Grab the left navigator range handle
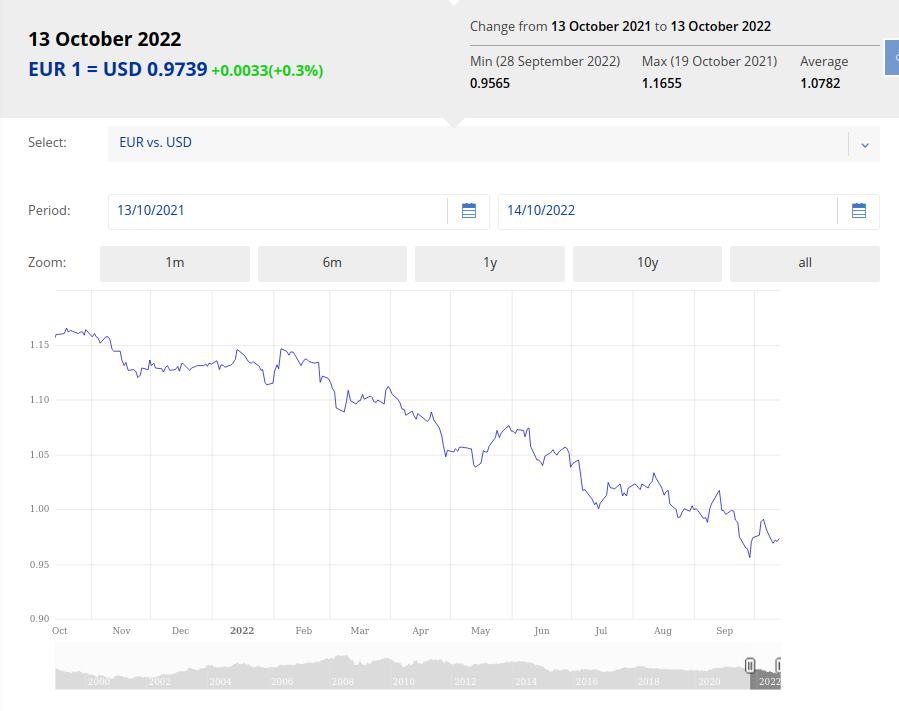Image resolution: width=899 pixels, height=711 pixels. click(x=750, y=666)
